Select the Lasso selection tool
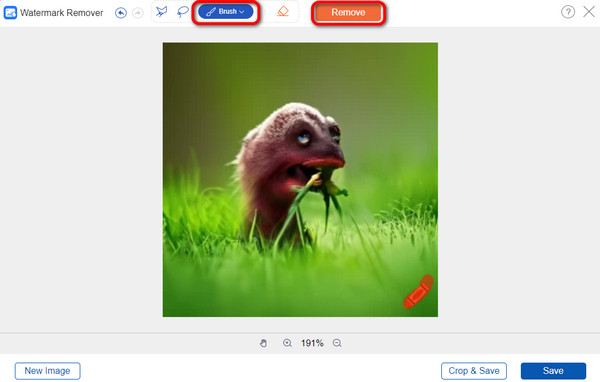The width and height of the screenshot is (600, 382). (183, 12)
